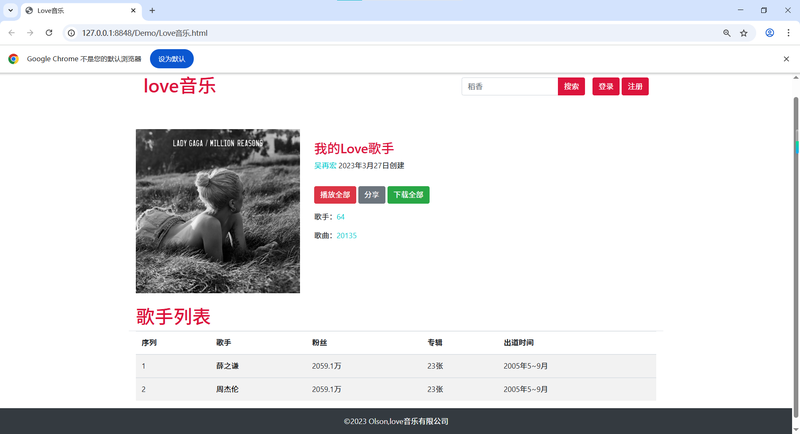The width and height of the screenshot is (800, 434).
Task: Click the 播放全部 button
Action: click(x=335, y=195)
